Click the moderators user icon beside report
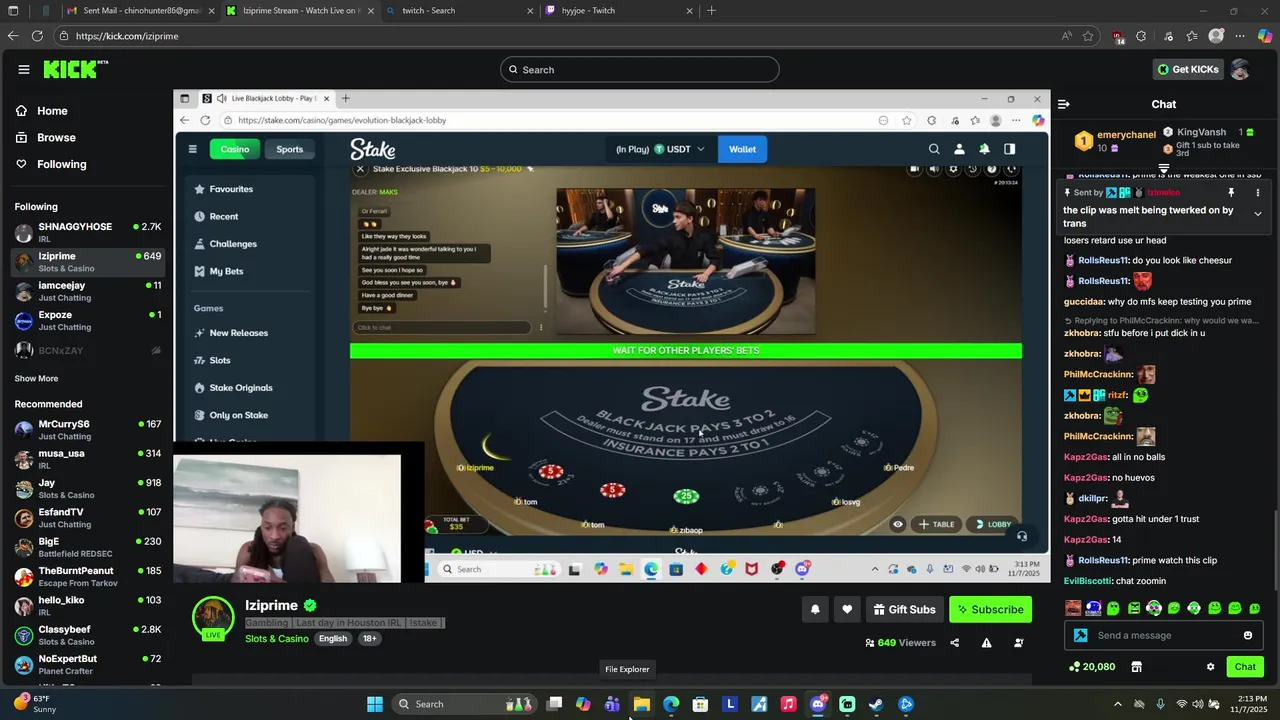 [x=1019, y=643]
